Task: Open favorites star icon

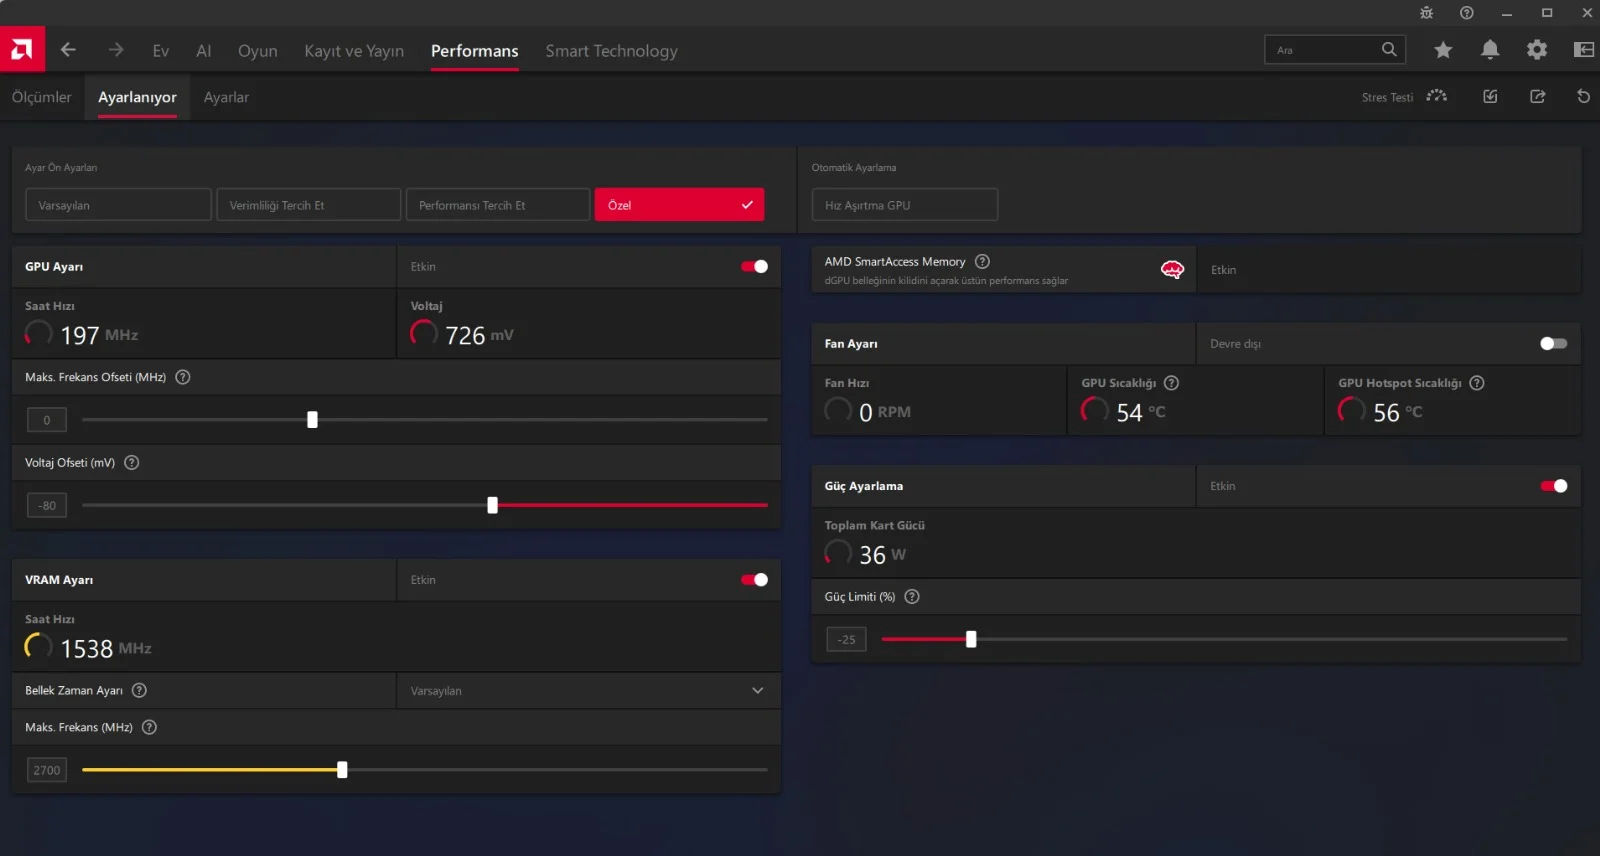Action: [1443, 50]
